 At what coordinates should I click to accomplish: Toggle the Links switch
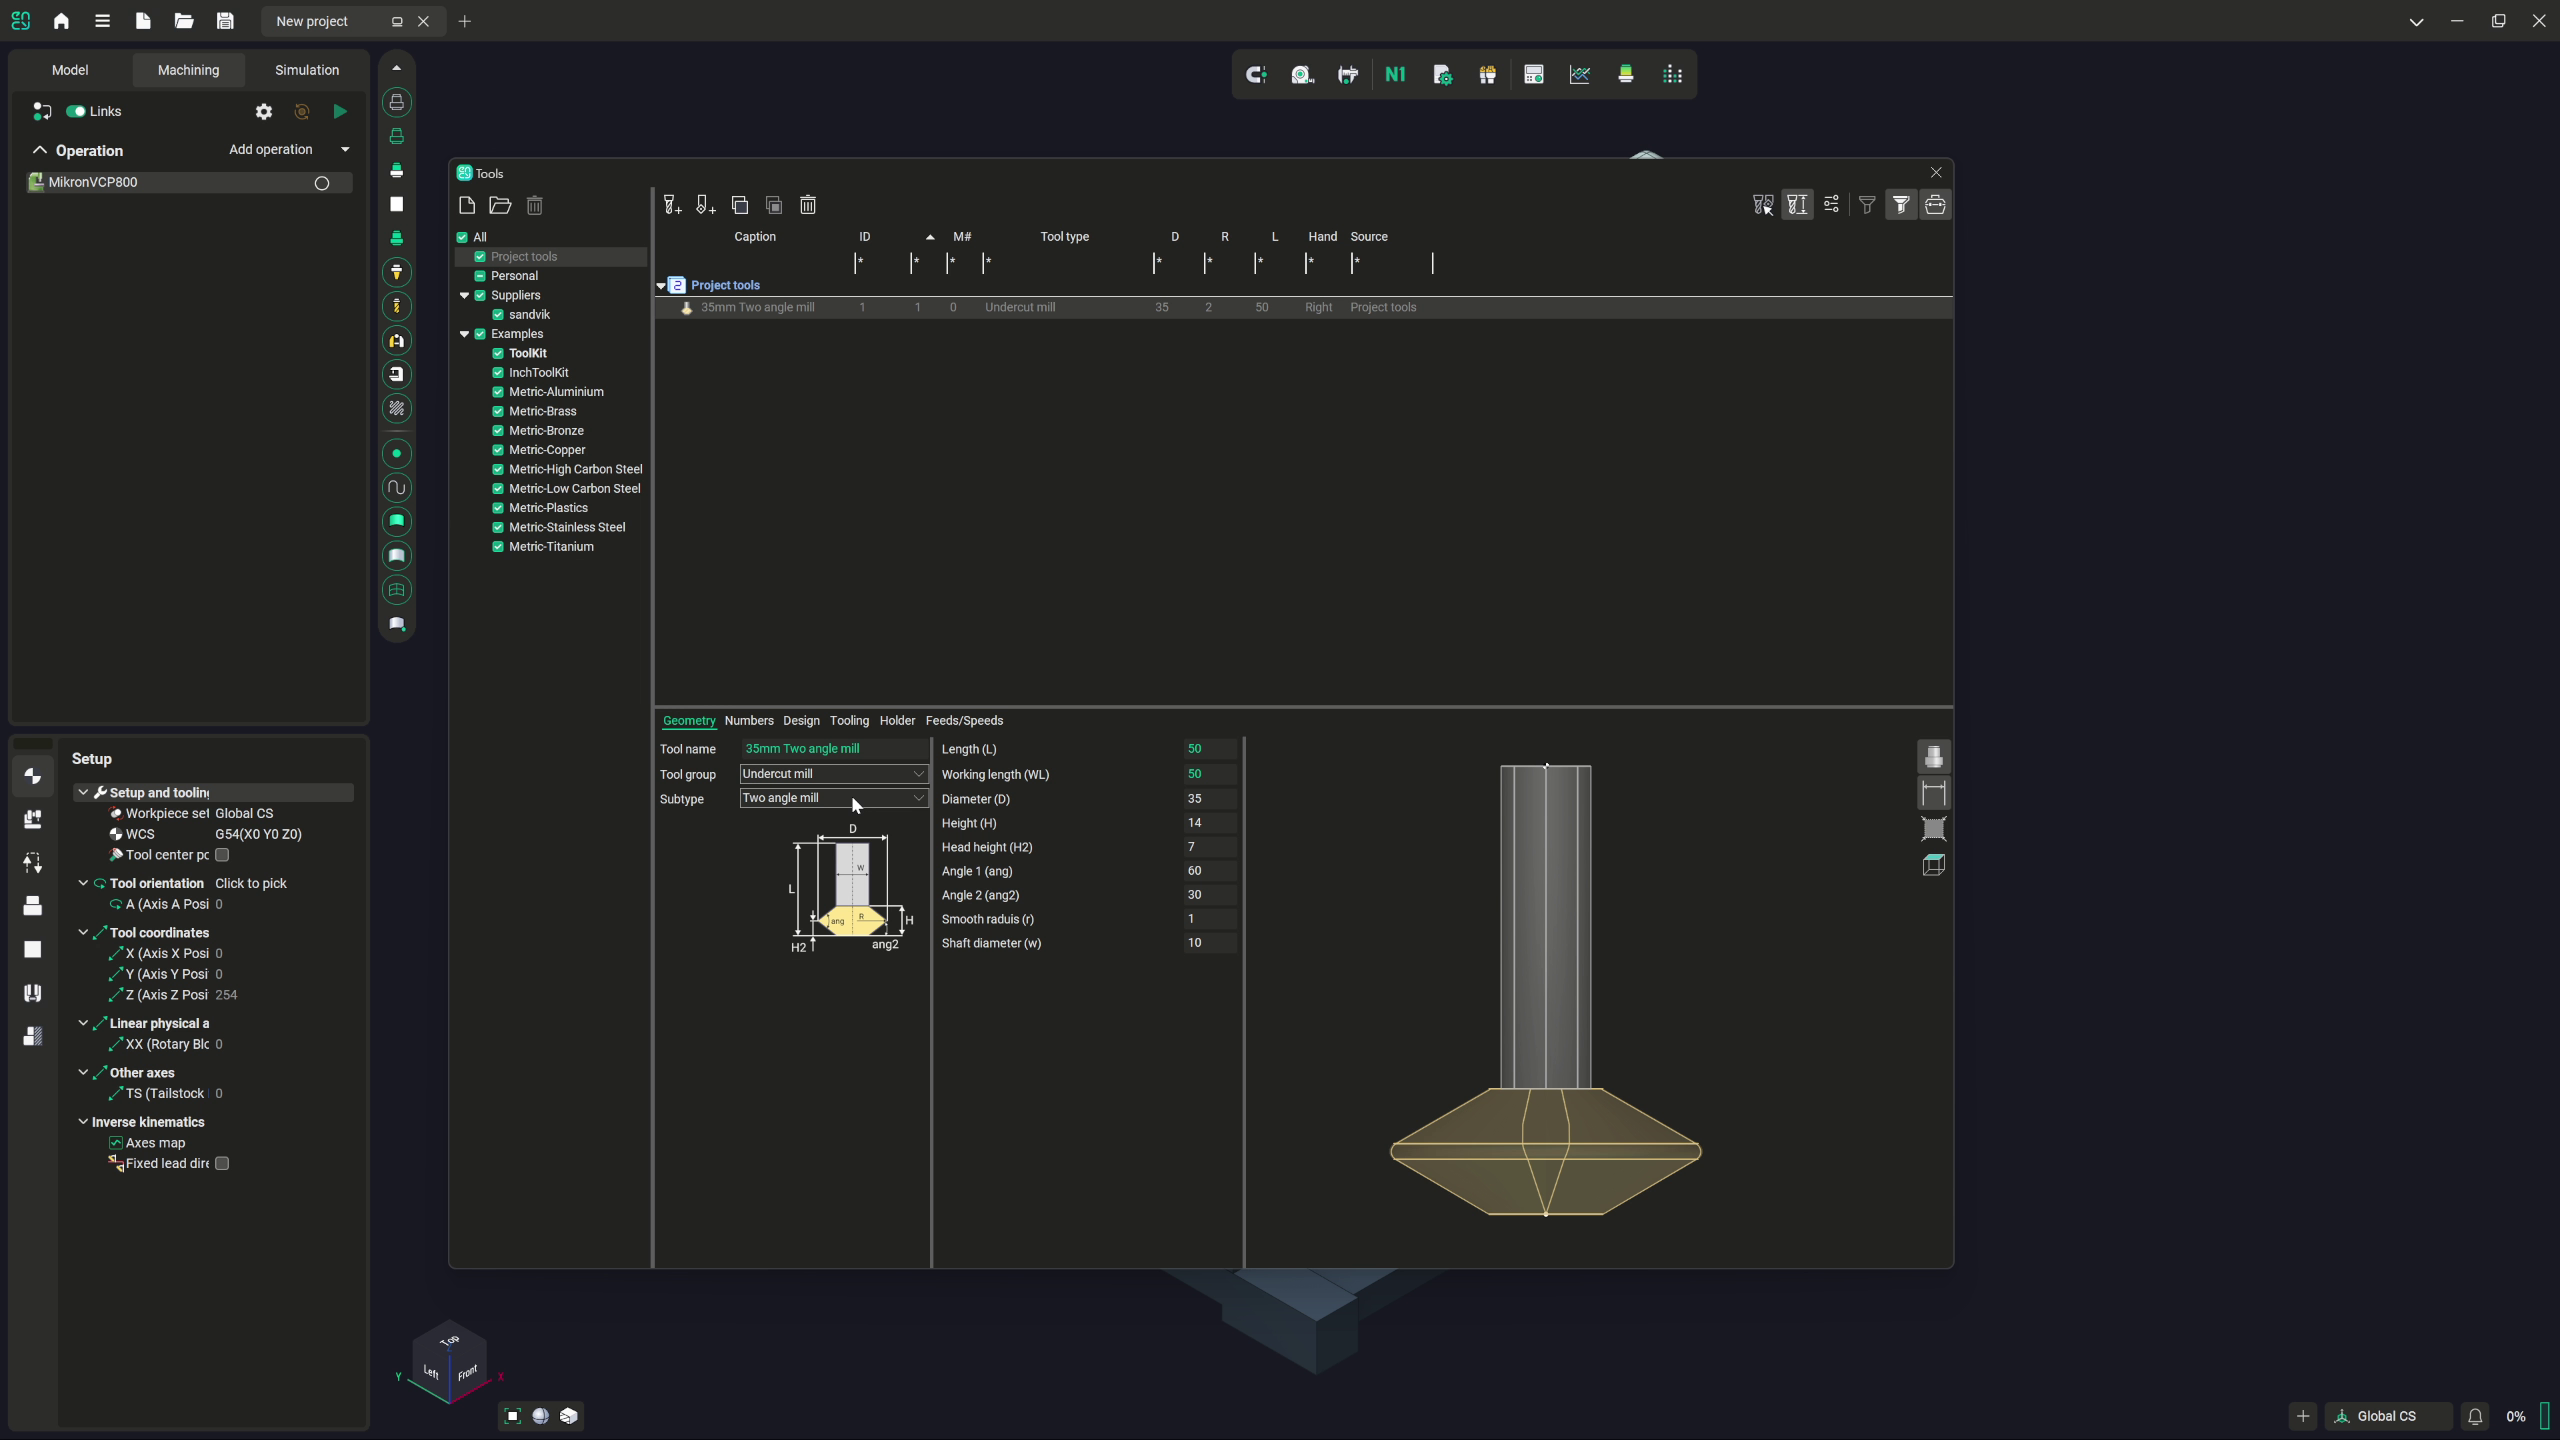(x=76, y=111)
